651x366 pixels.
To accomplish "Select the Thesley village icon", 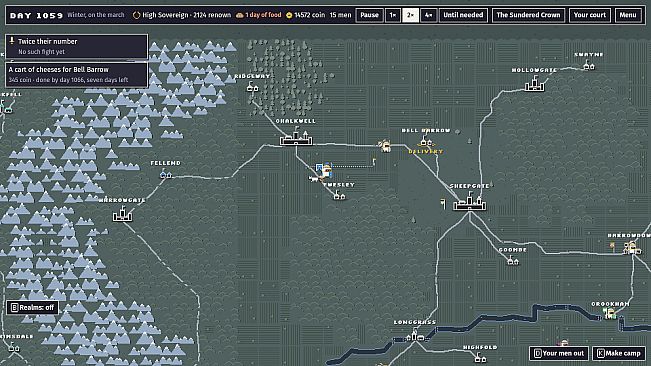I will 339,195.
